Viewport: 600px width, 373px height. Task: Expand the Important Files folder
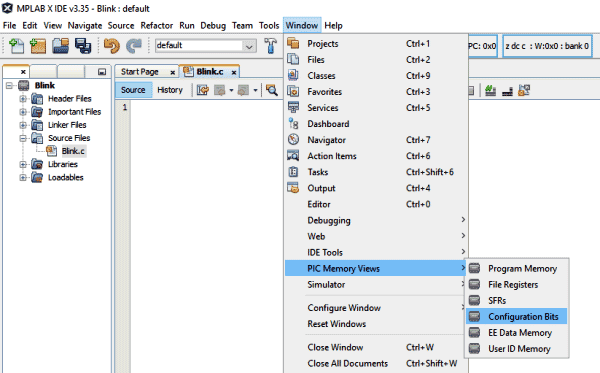[x=23, y=112]
